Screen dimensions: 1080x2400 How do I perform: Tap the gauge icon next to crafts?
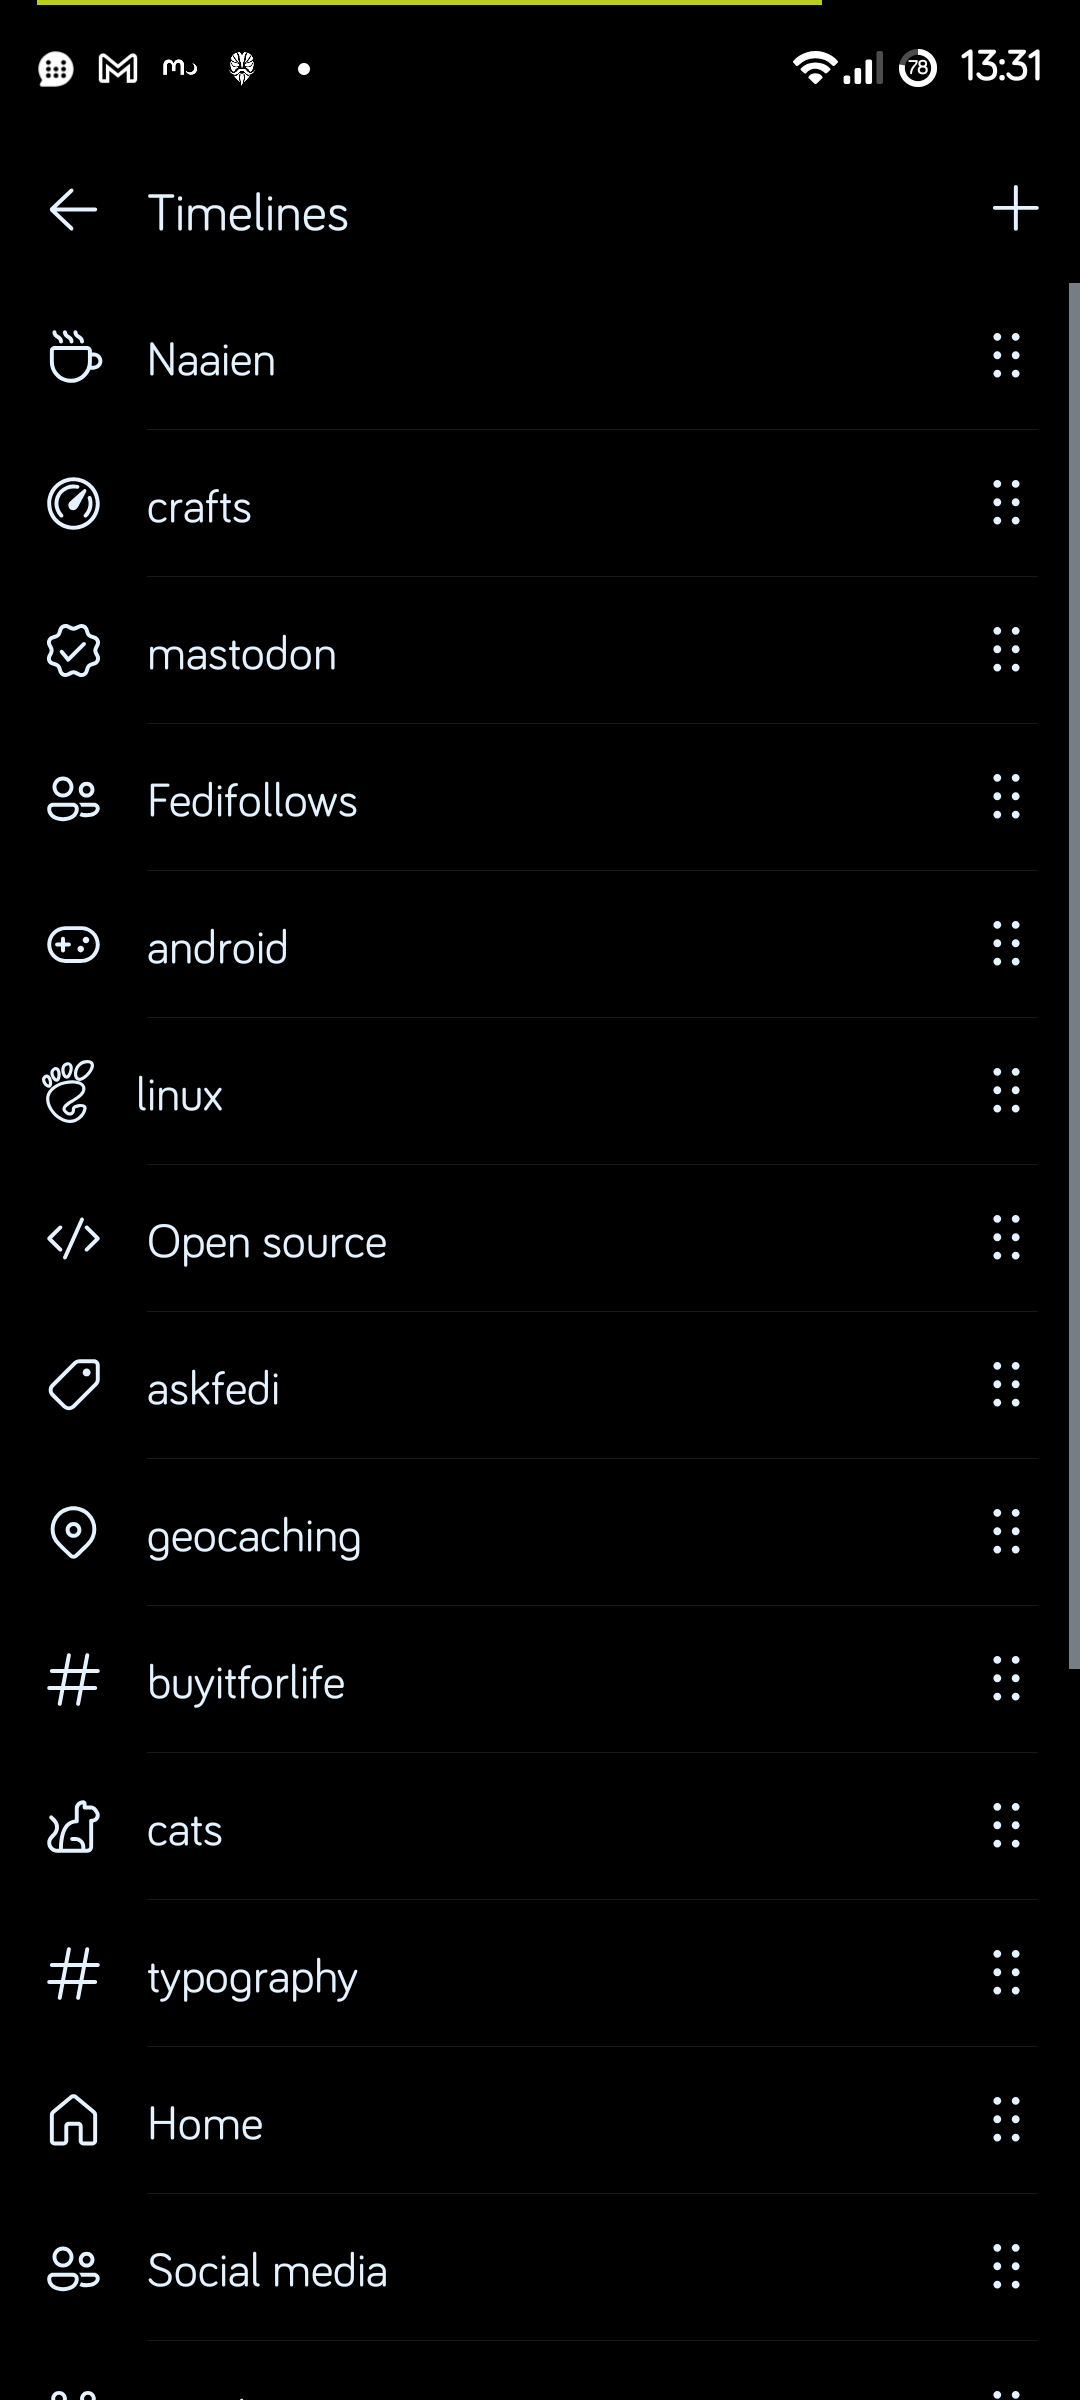coord(74,504)
